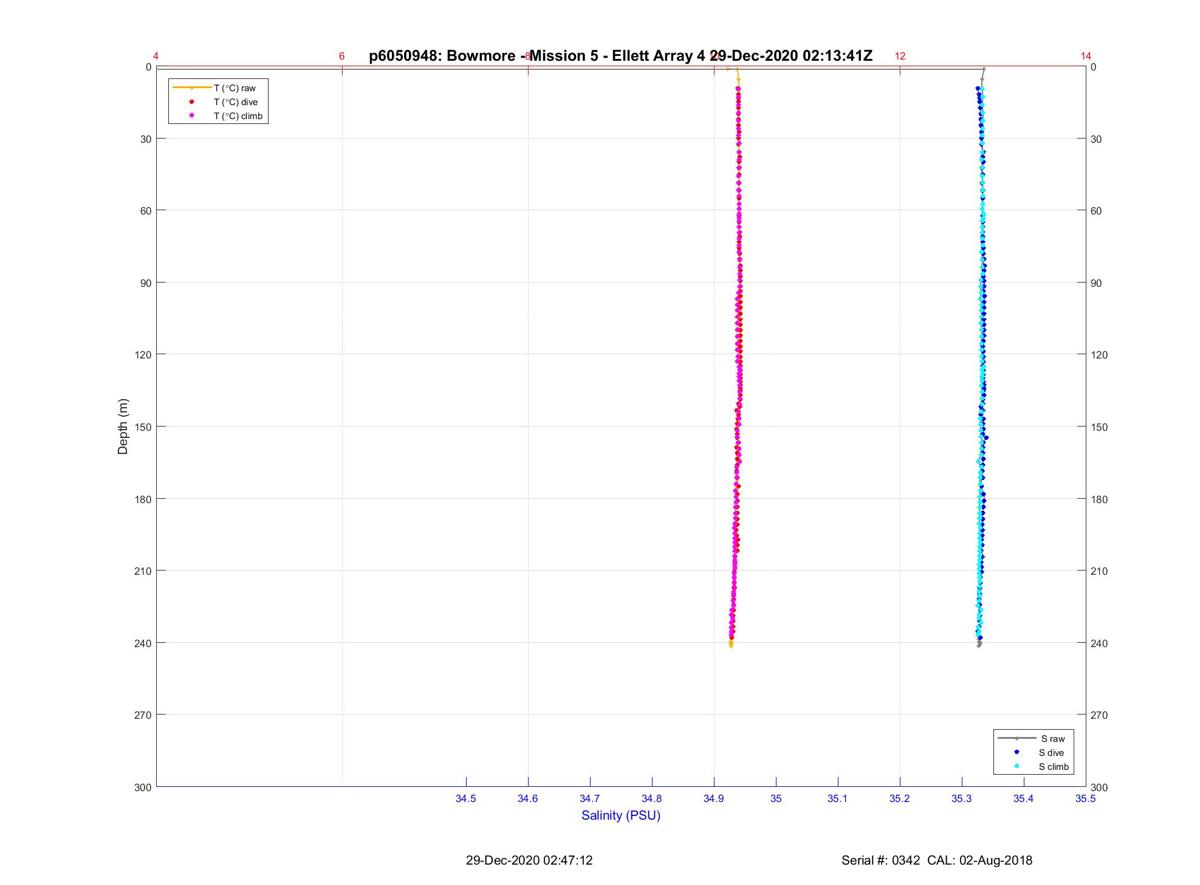The height and width of the screenshot is (885, 1200).
Task: Click the 240 tick on right depth axis
Action: (x=1099, y=643)
